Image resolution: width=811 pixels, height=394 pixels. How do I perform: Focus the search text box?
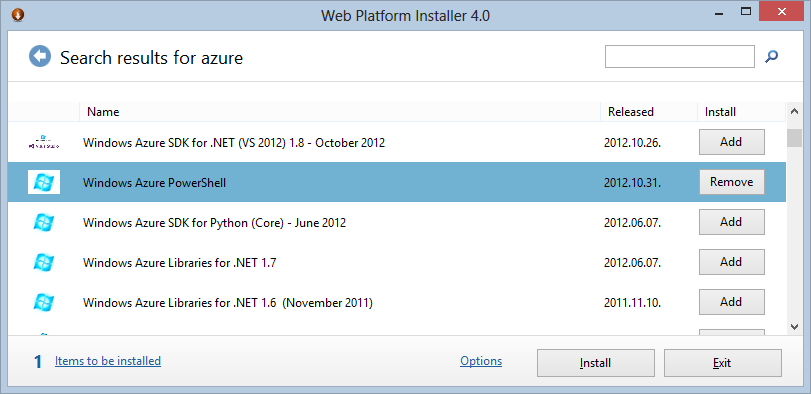(x=680, y=56)
